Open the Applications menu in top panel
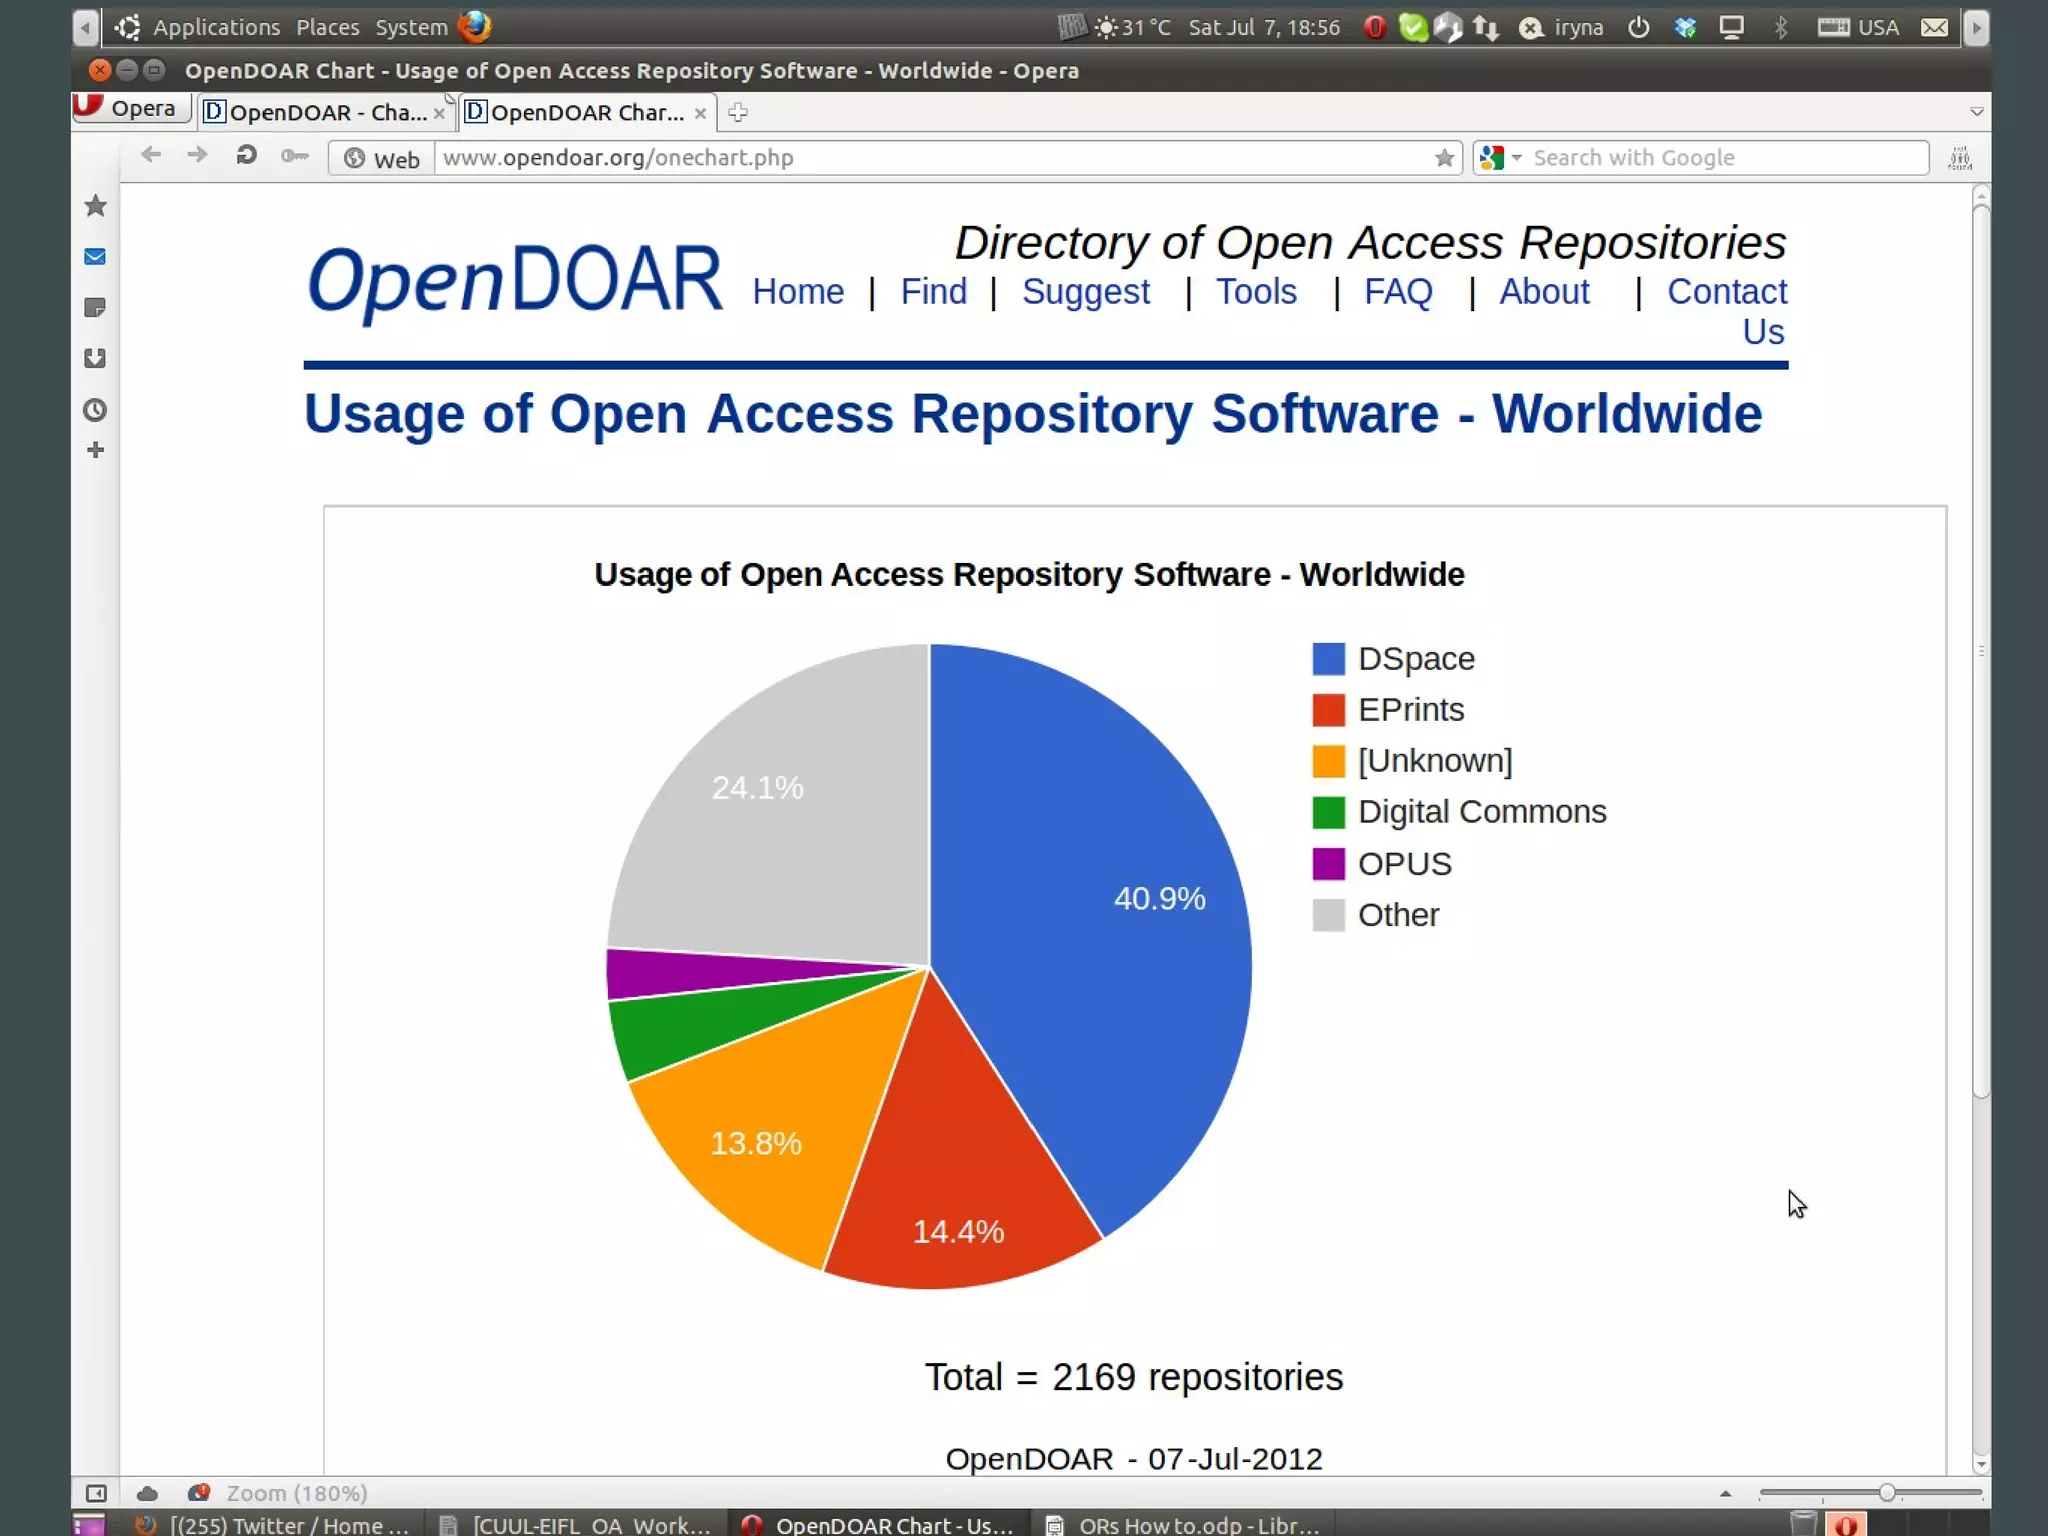The height and width of the screenshot is (1536, 2048). coord(215,27)
